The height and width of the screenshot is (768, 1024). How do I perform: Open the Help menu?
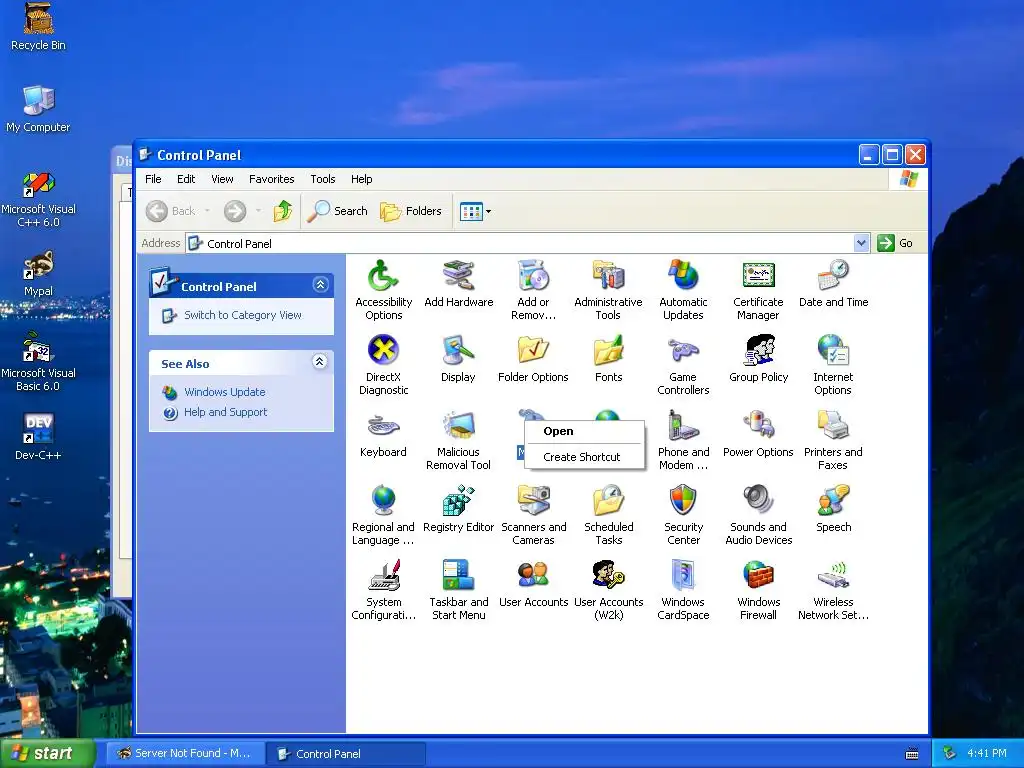tap(361, 179)
